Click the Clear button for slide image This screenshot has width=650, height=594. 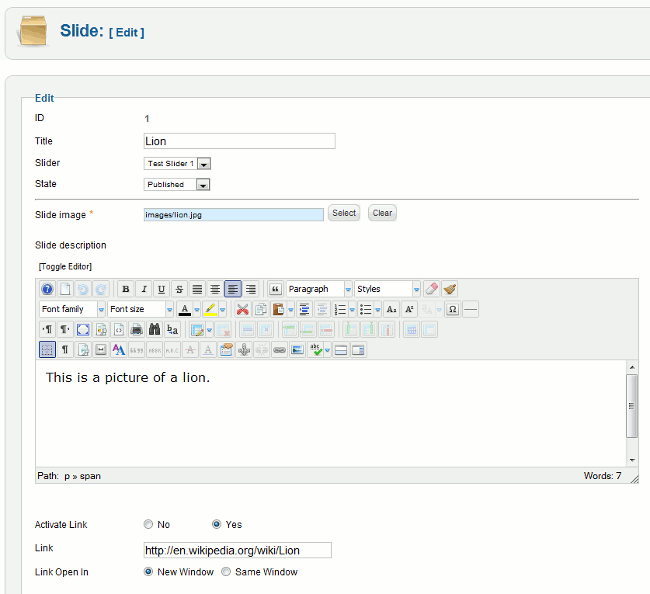coord(382,213)
